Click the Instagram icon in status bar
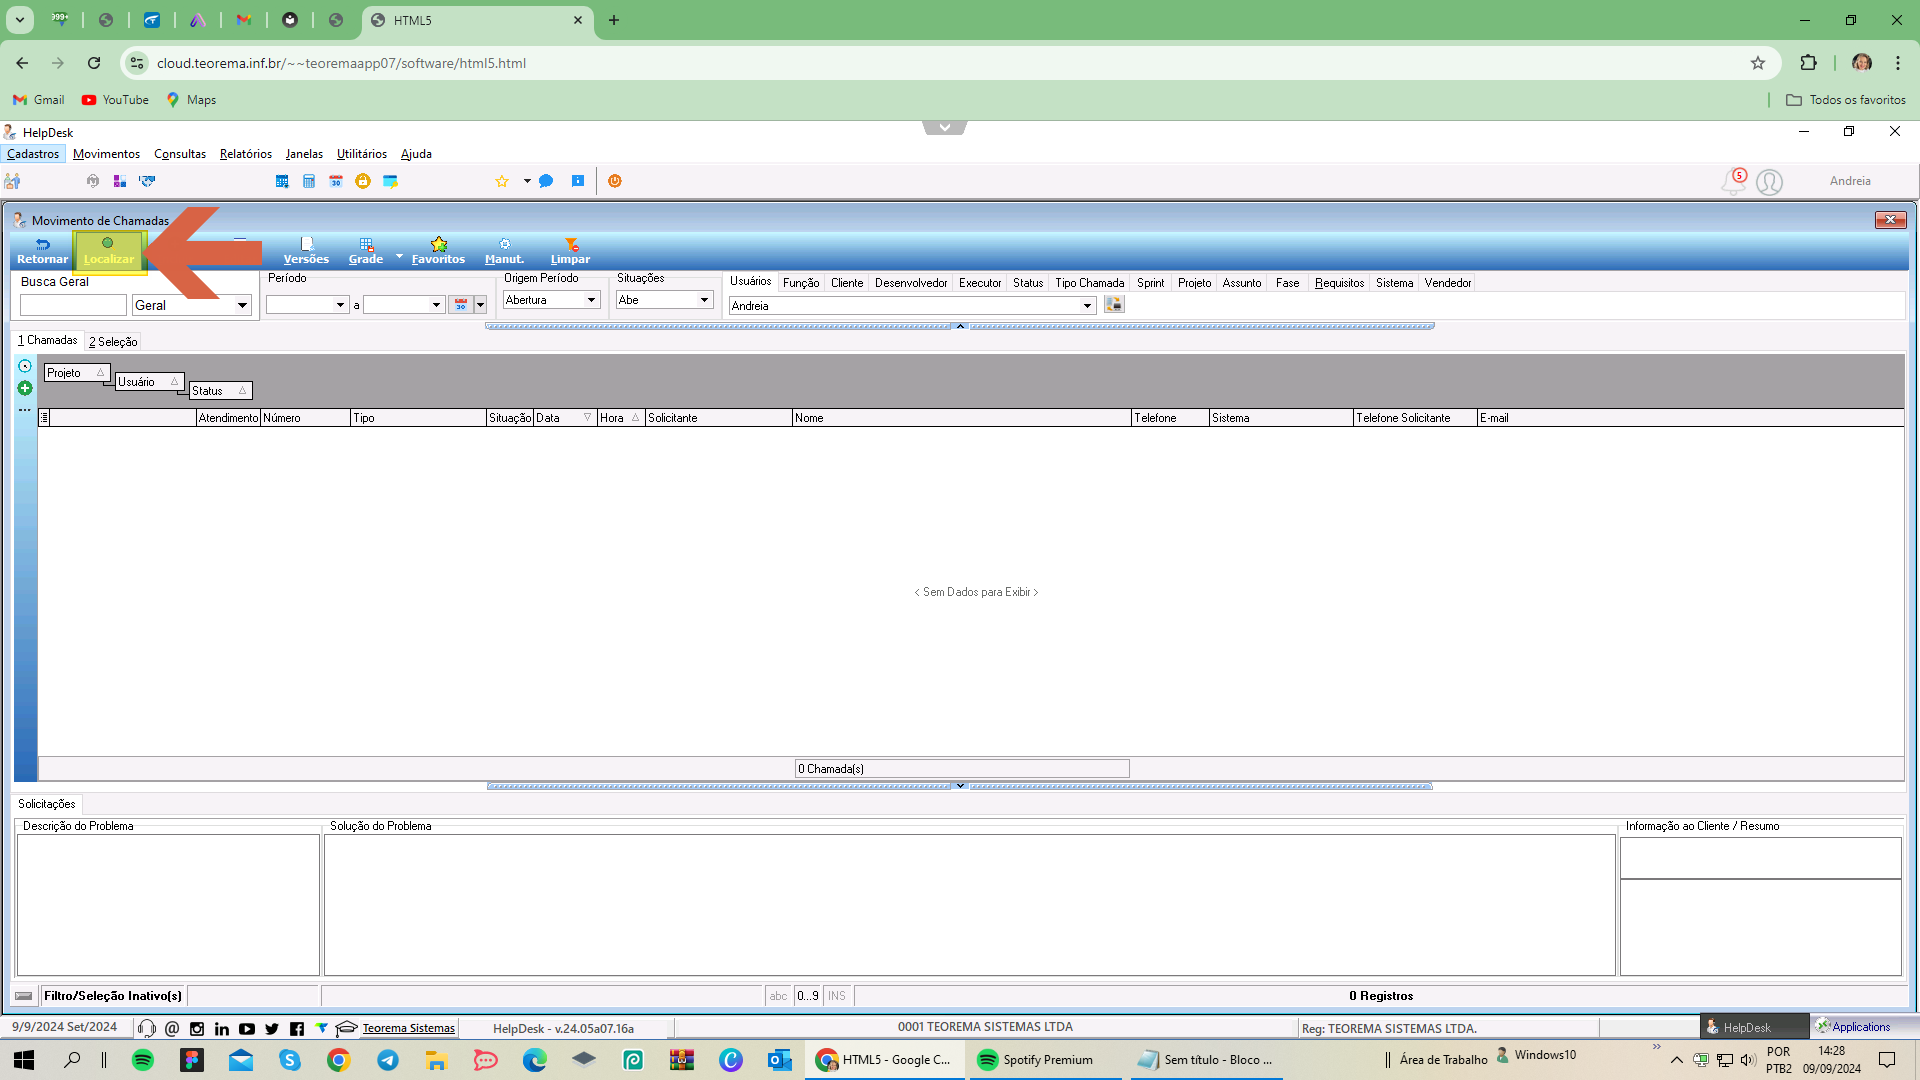 tap(197, 1028)
